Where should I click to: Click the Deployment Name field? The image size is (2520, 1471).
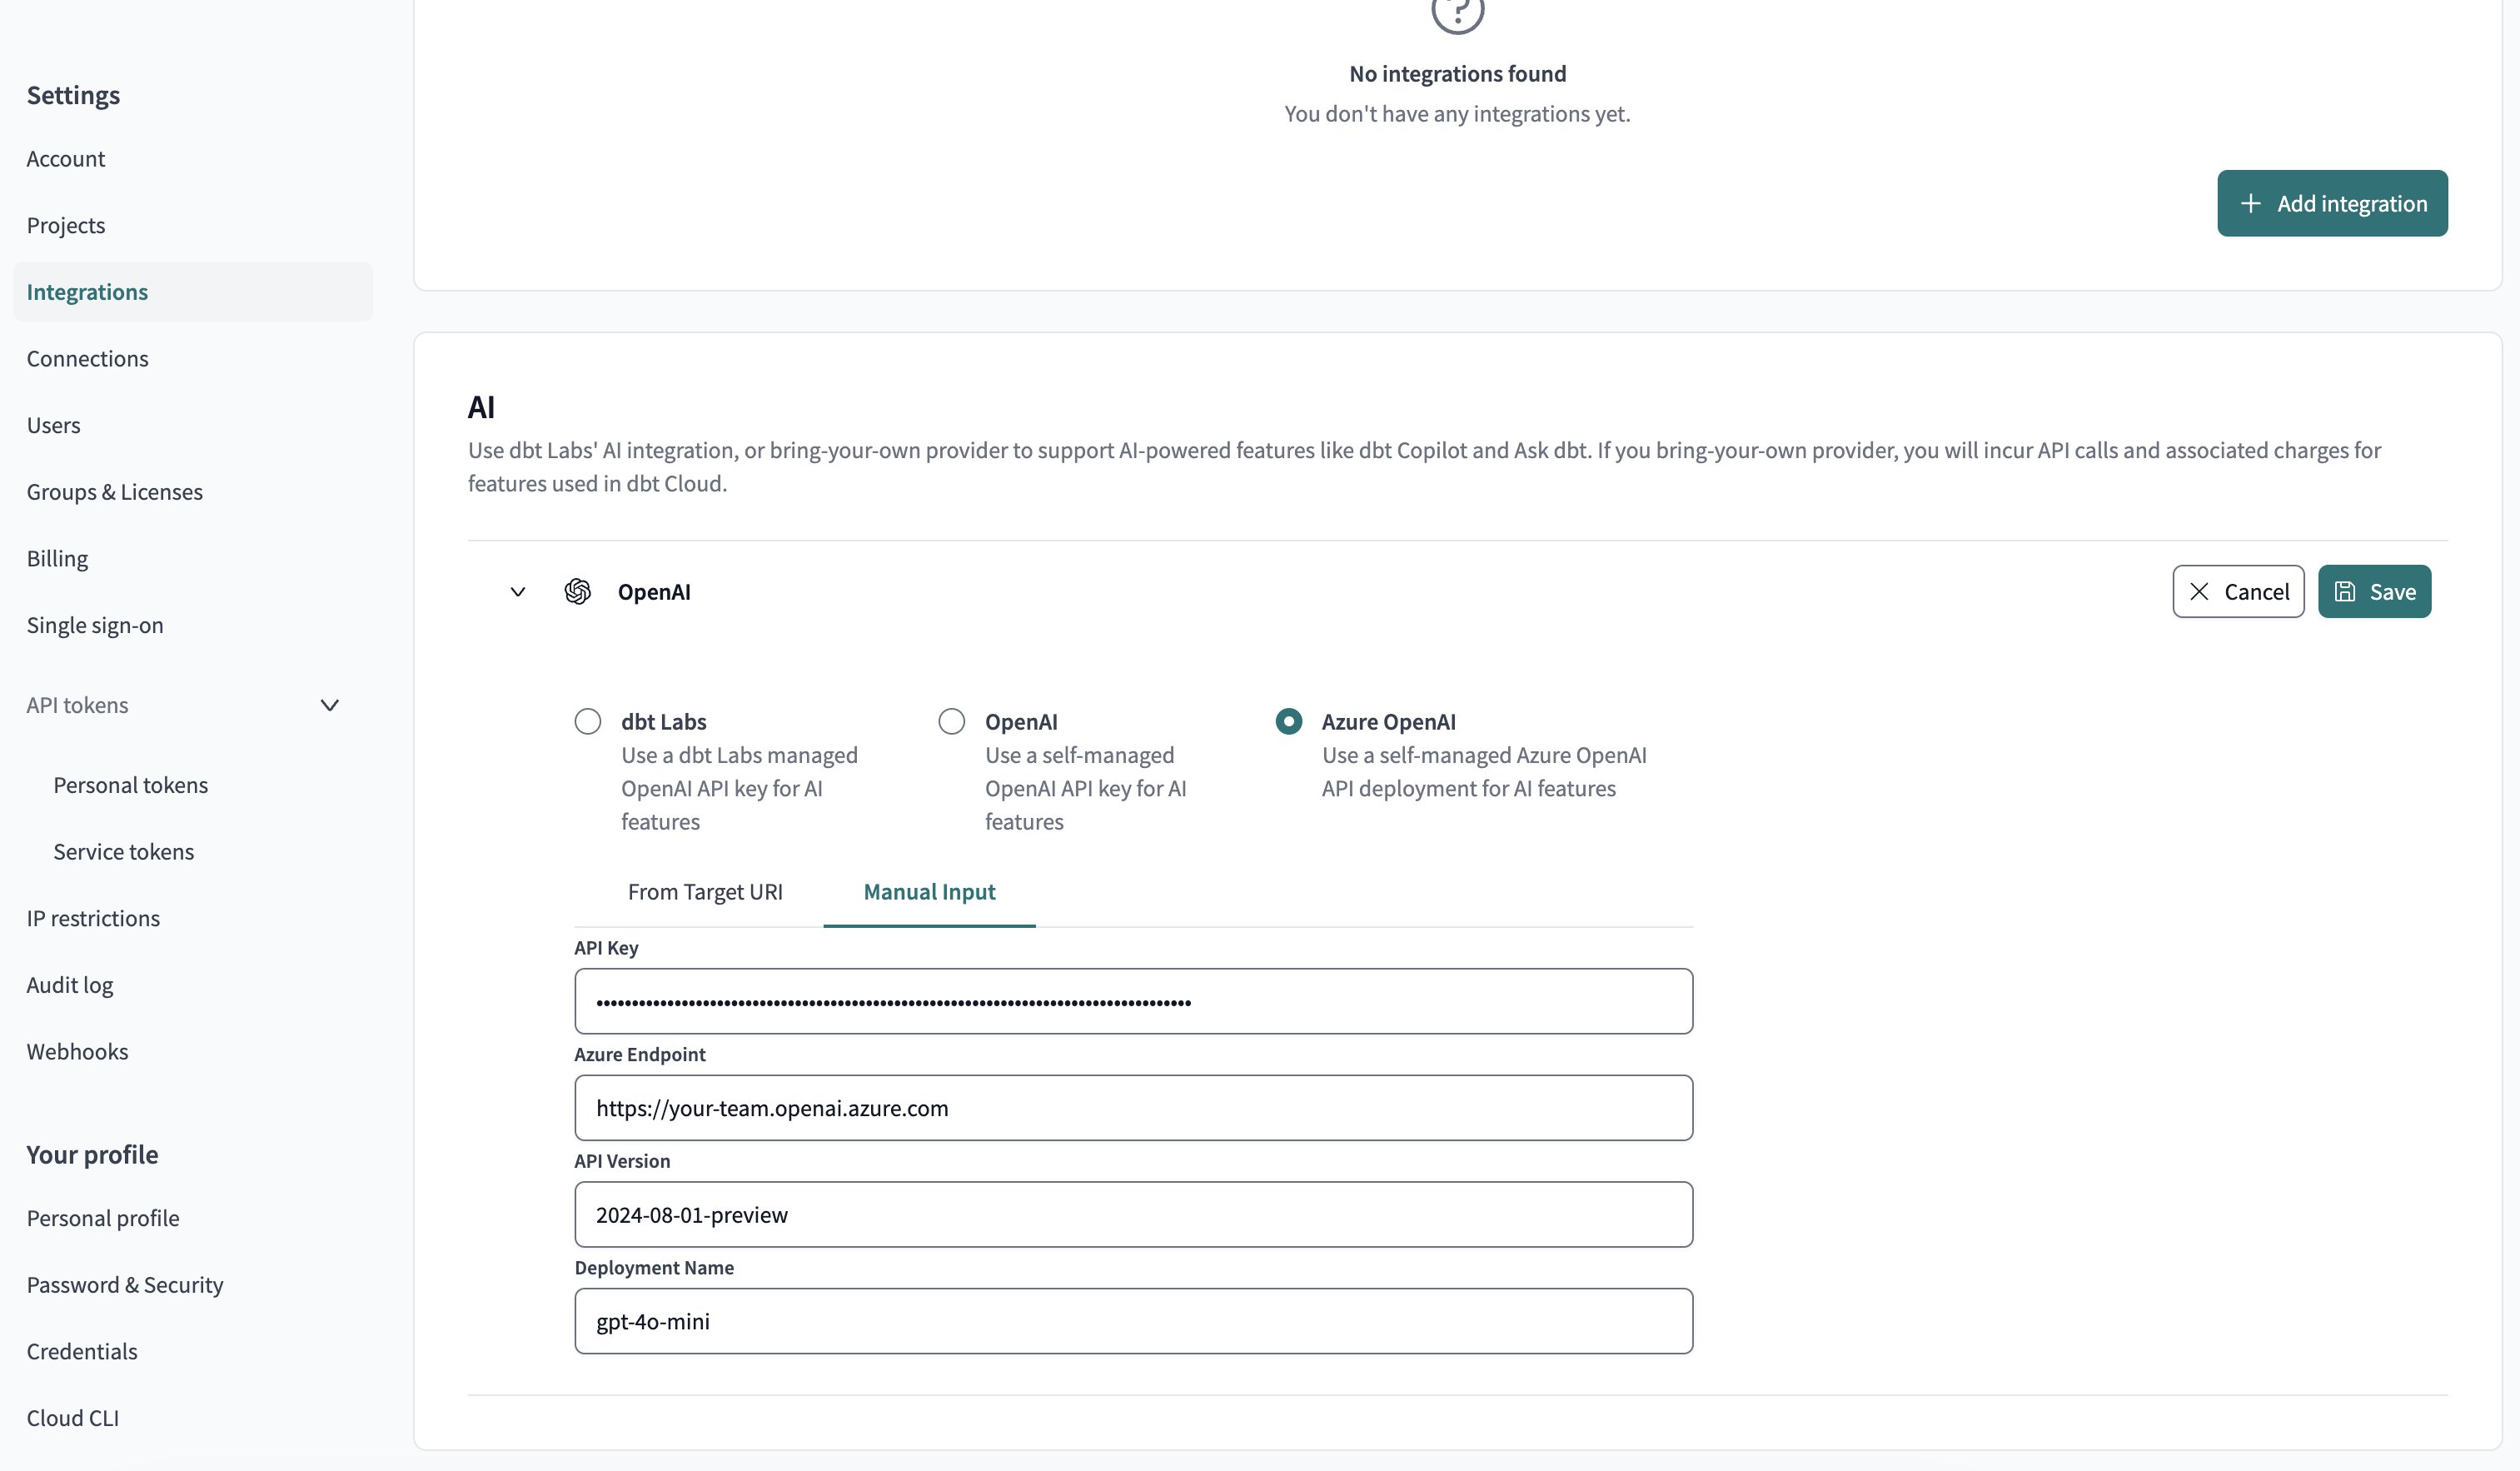click(x=1133, y=1321)
